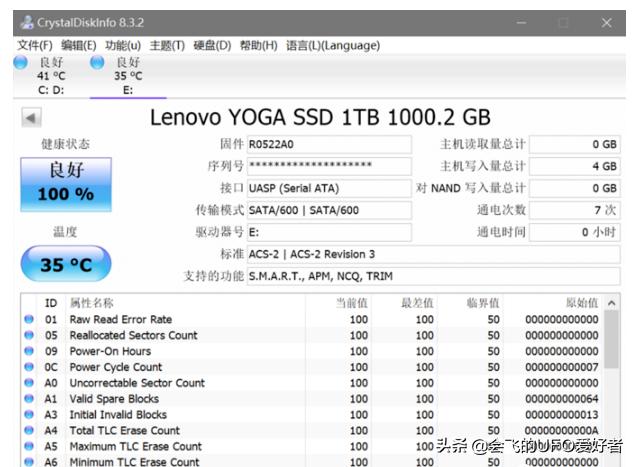This screenshot has width=636, height=467.
Task: Select the Initial Invalid Blocks row
Action: 312,414
